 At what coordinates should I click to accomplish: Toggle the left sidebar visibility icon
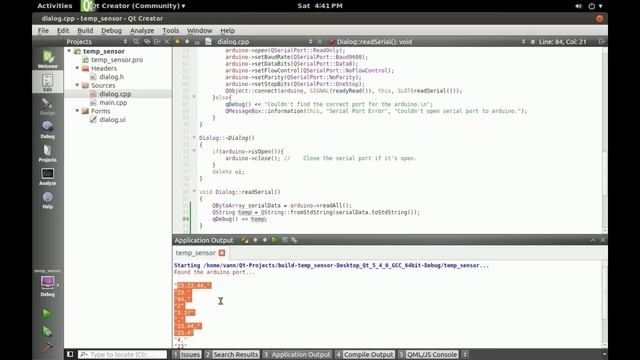[70, 354]
